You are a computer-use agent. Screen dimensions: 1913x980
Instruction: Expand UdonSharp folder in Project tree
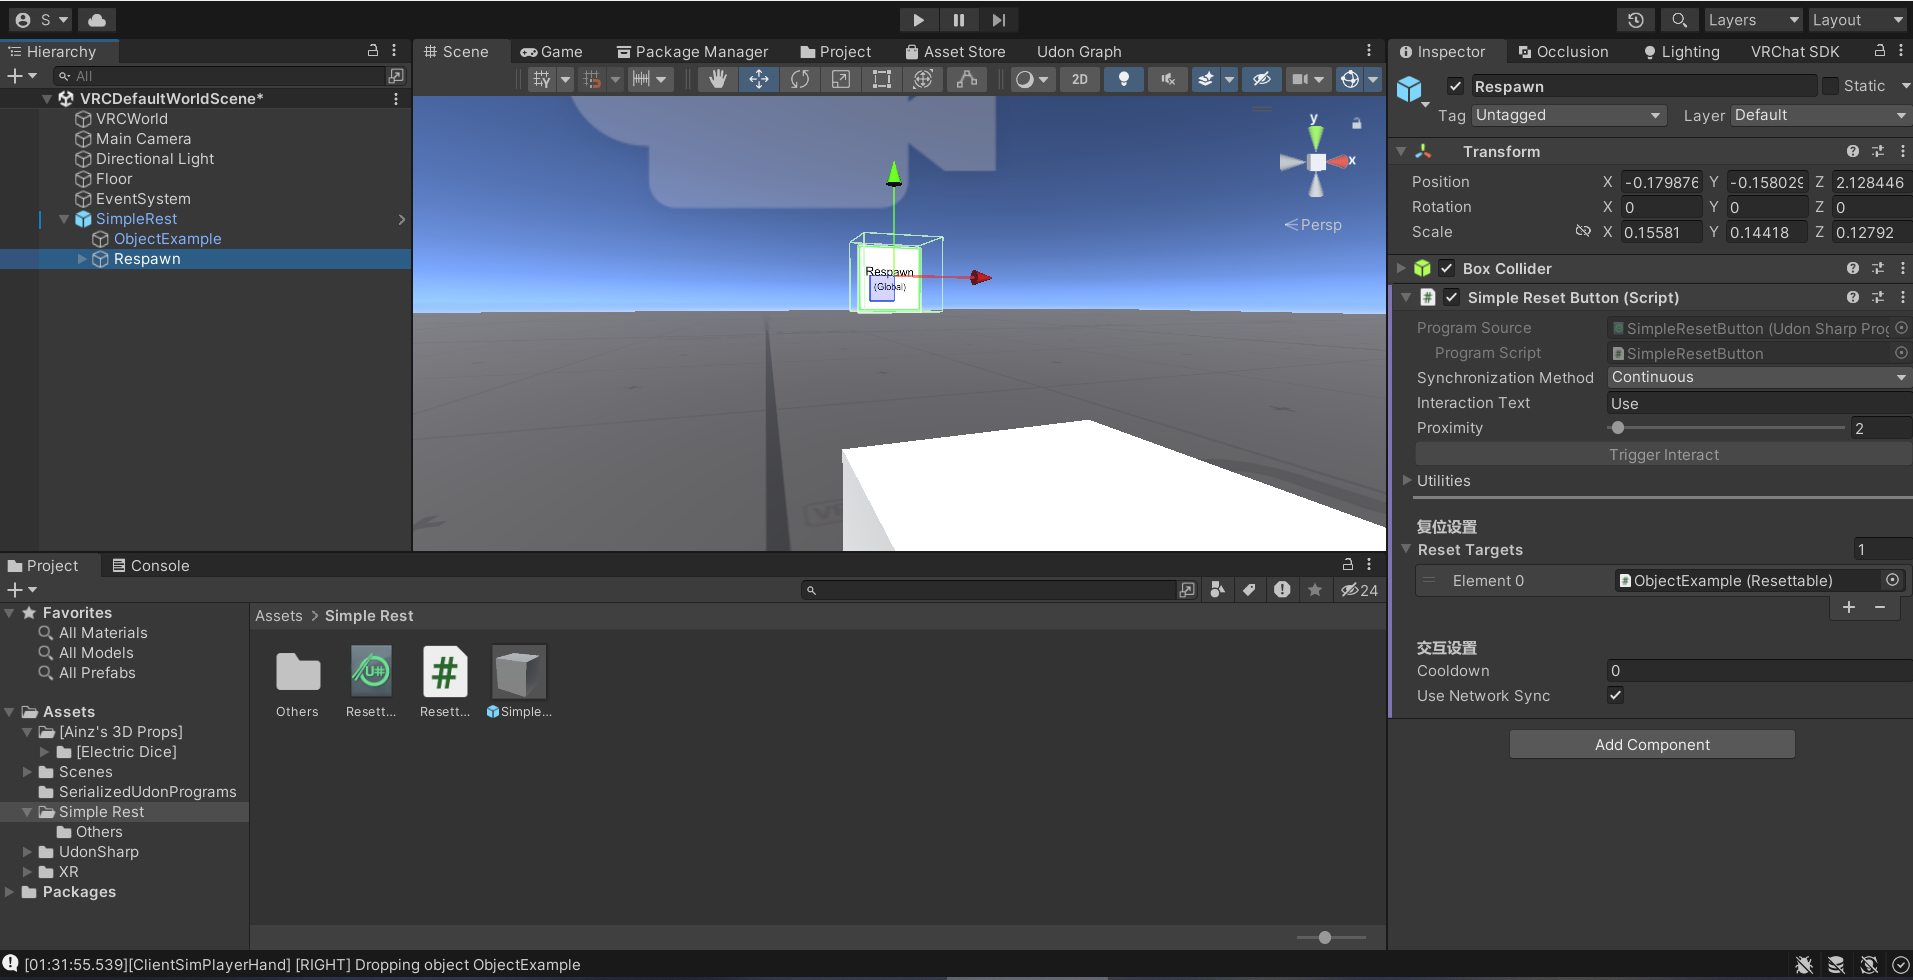pos(28,852)
